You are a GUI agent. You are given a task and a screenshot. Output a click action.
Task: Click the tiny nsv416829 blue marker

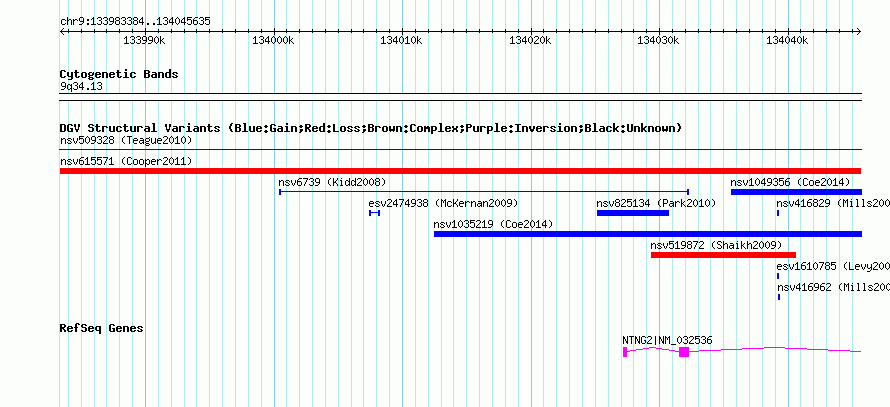point(778,213)
